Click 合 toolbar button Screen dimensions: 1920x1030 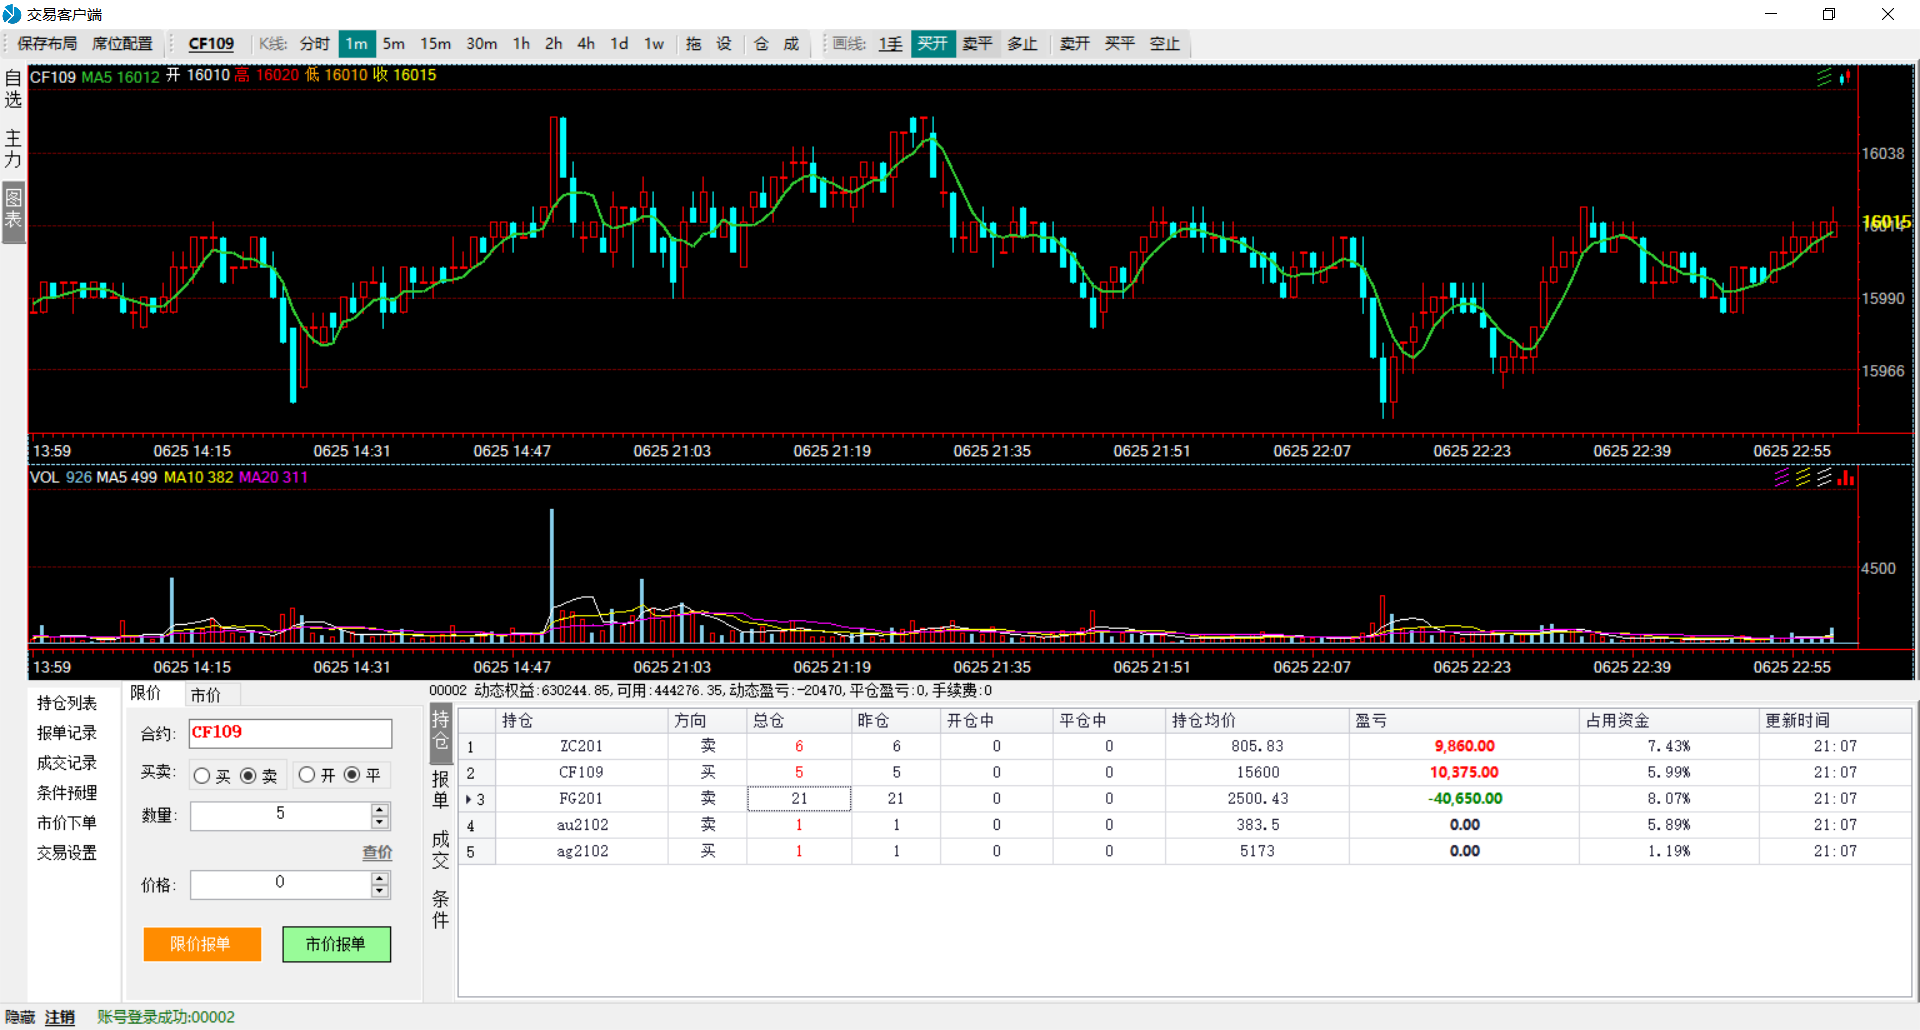(x=761, y=44)
